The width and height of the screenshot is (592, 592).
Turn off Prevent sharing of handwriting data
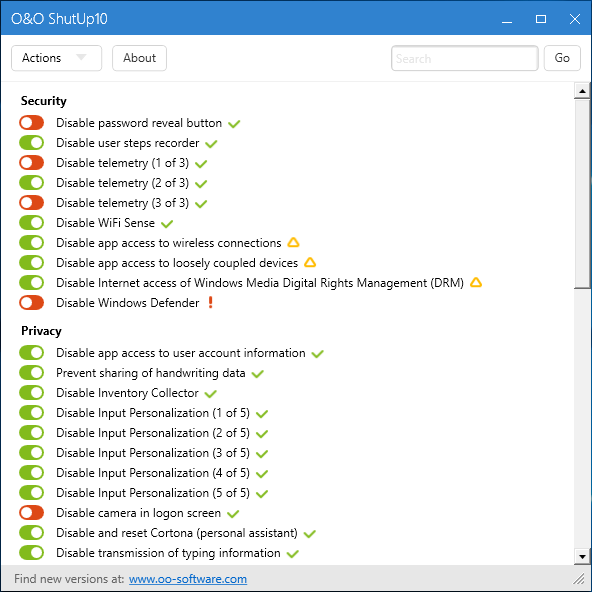click(32, 373)
